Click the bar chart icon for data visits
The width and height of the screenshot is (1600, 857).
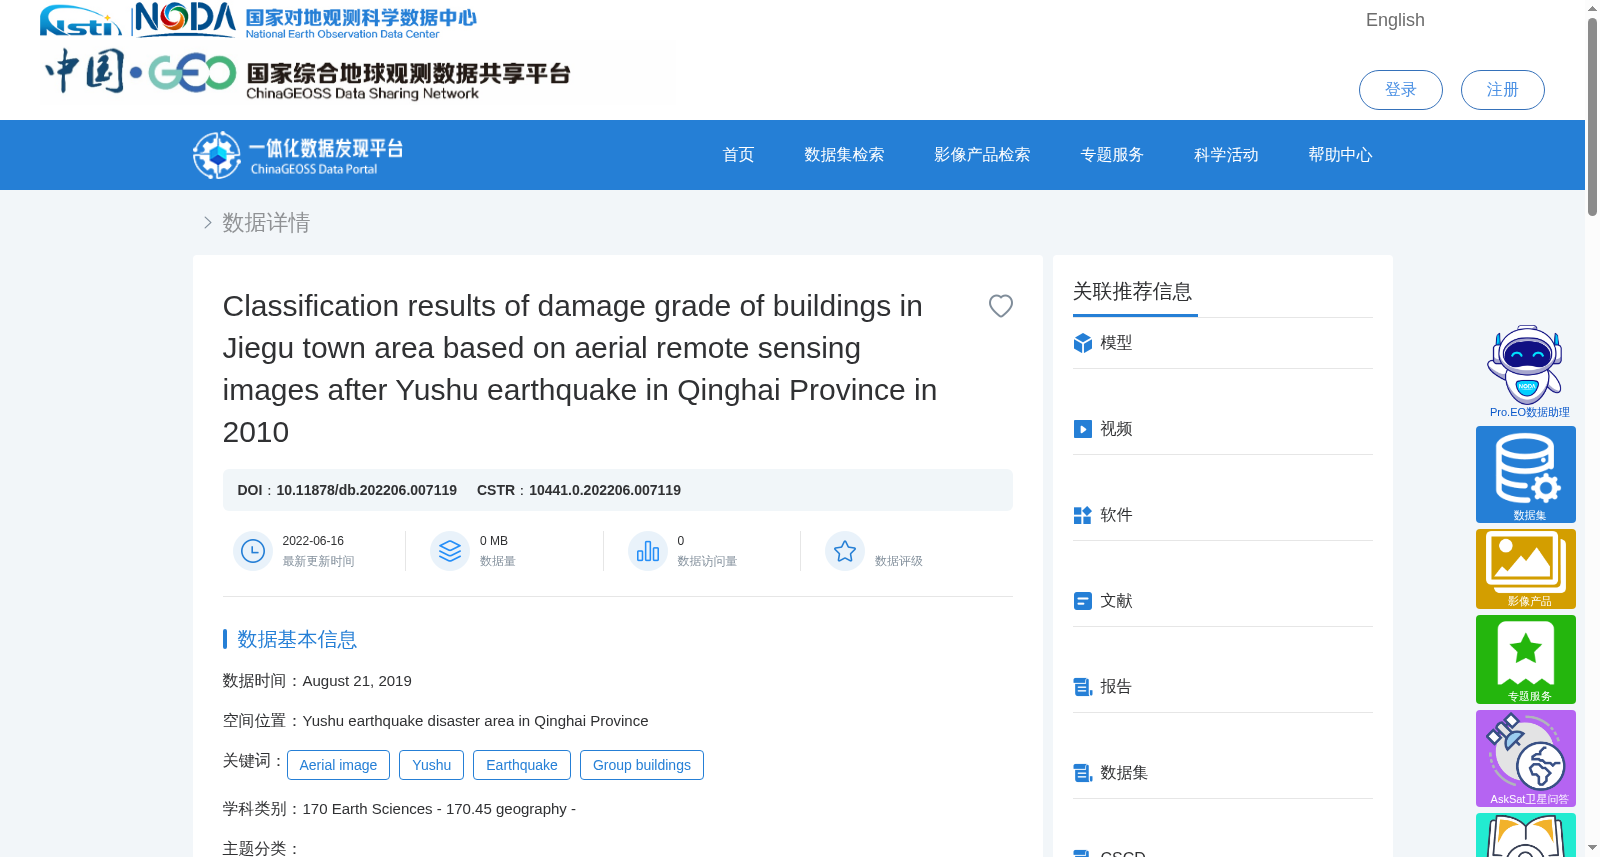[648, 551]
